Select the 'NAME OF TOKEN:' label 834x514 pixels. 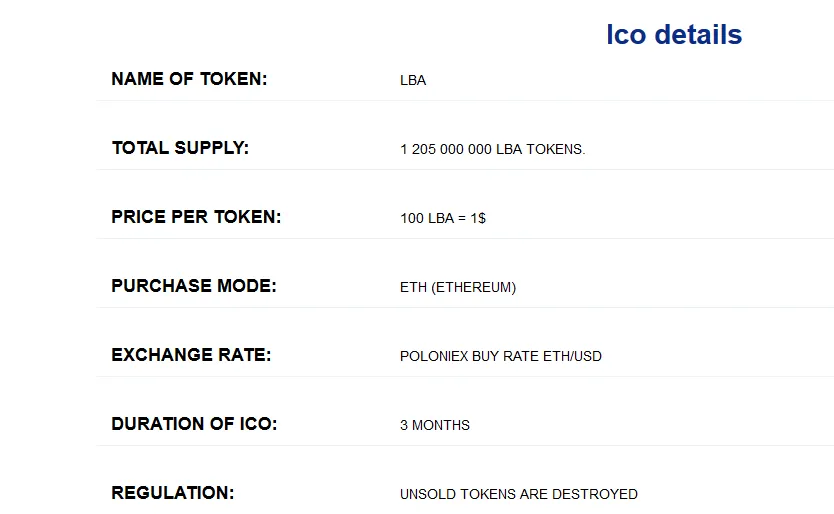point(189,79)
